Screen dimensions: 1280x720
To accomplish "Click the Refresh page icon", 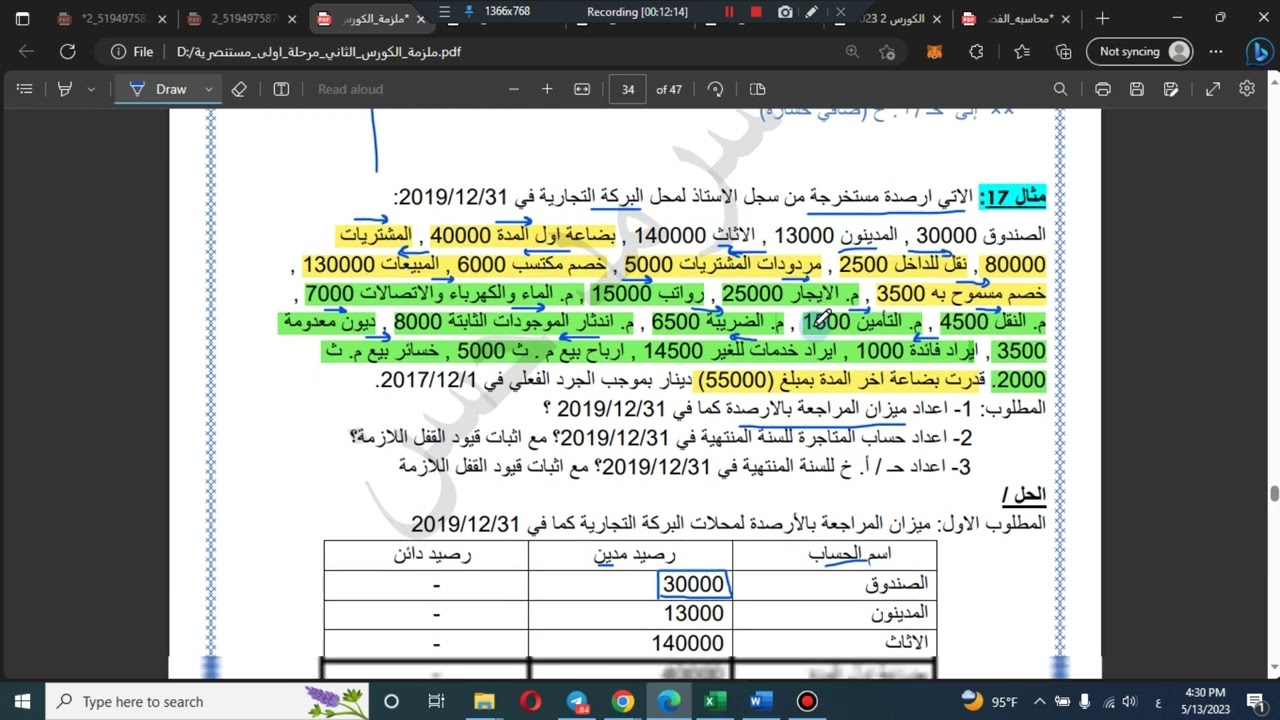I will point(67,52).
